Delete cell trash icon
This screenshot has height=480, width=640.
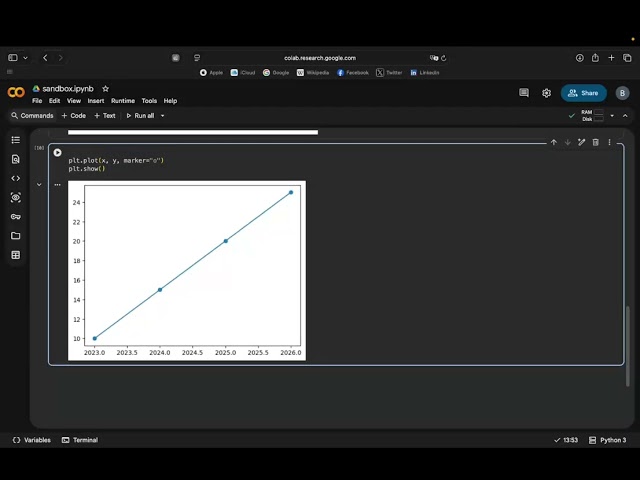coord(596,142)
